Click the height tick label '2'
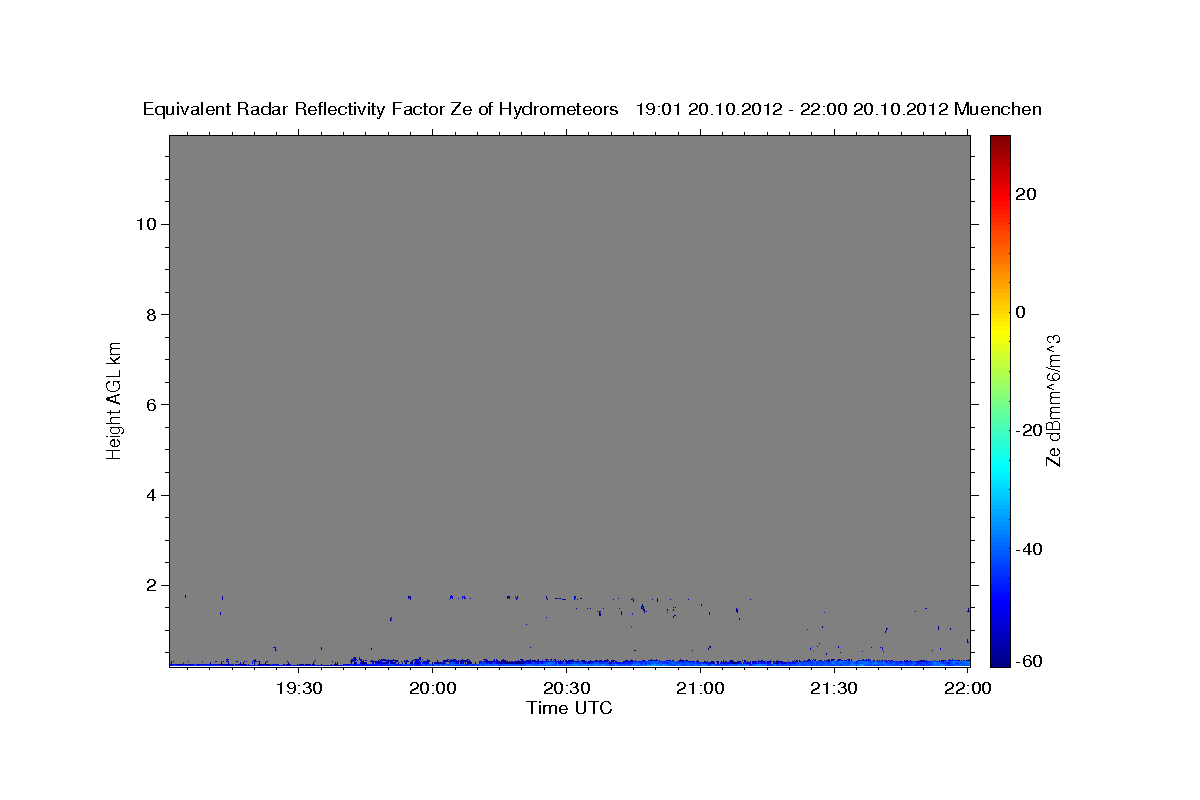The image size is (1200, 800). 150,585
